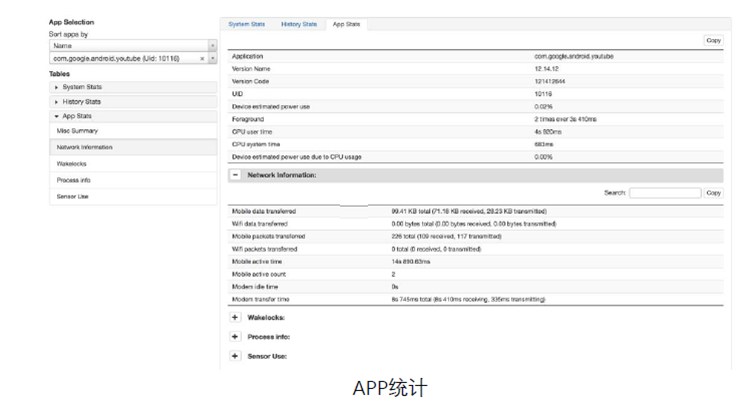Viewport: 750px width, 404px height.
Task: Select Sensor Use in sidebar list
Action: 133,197
